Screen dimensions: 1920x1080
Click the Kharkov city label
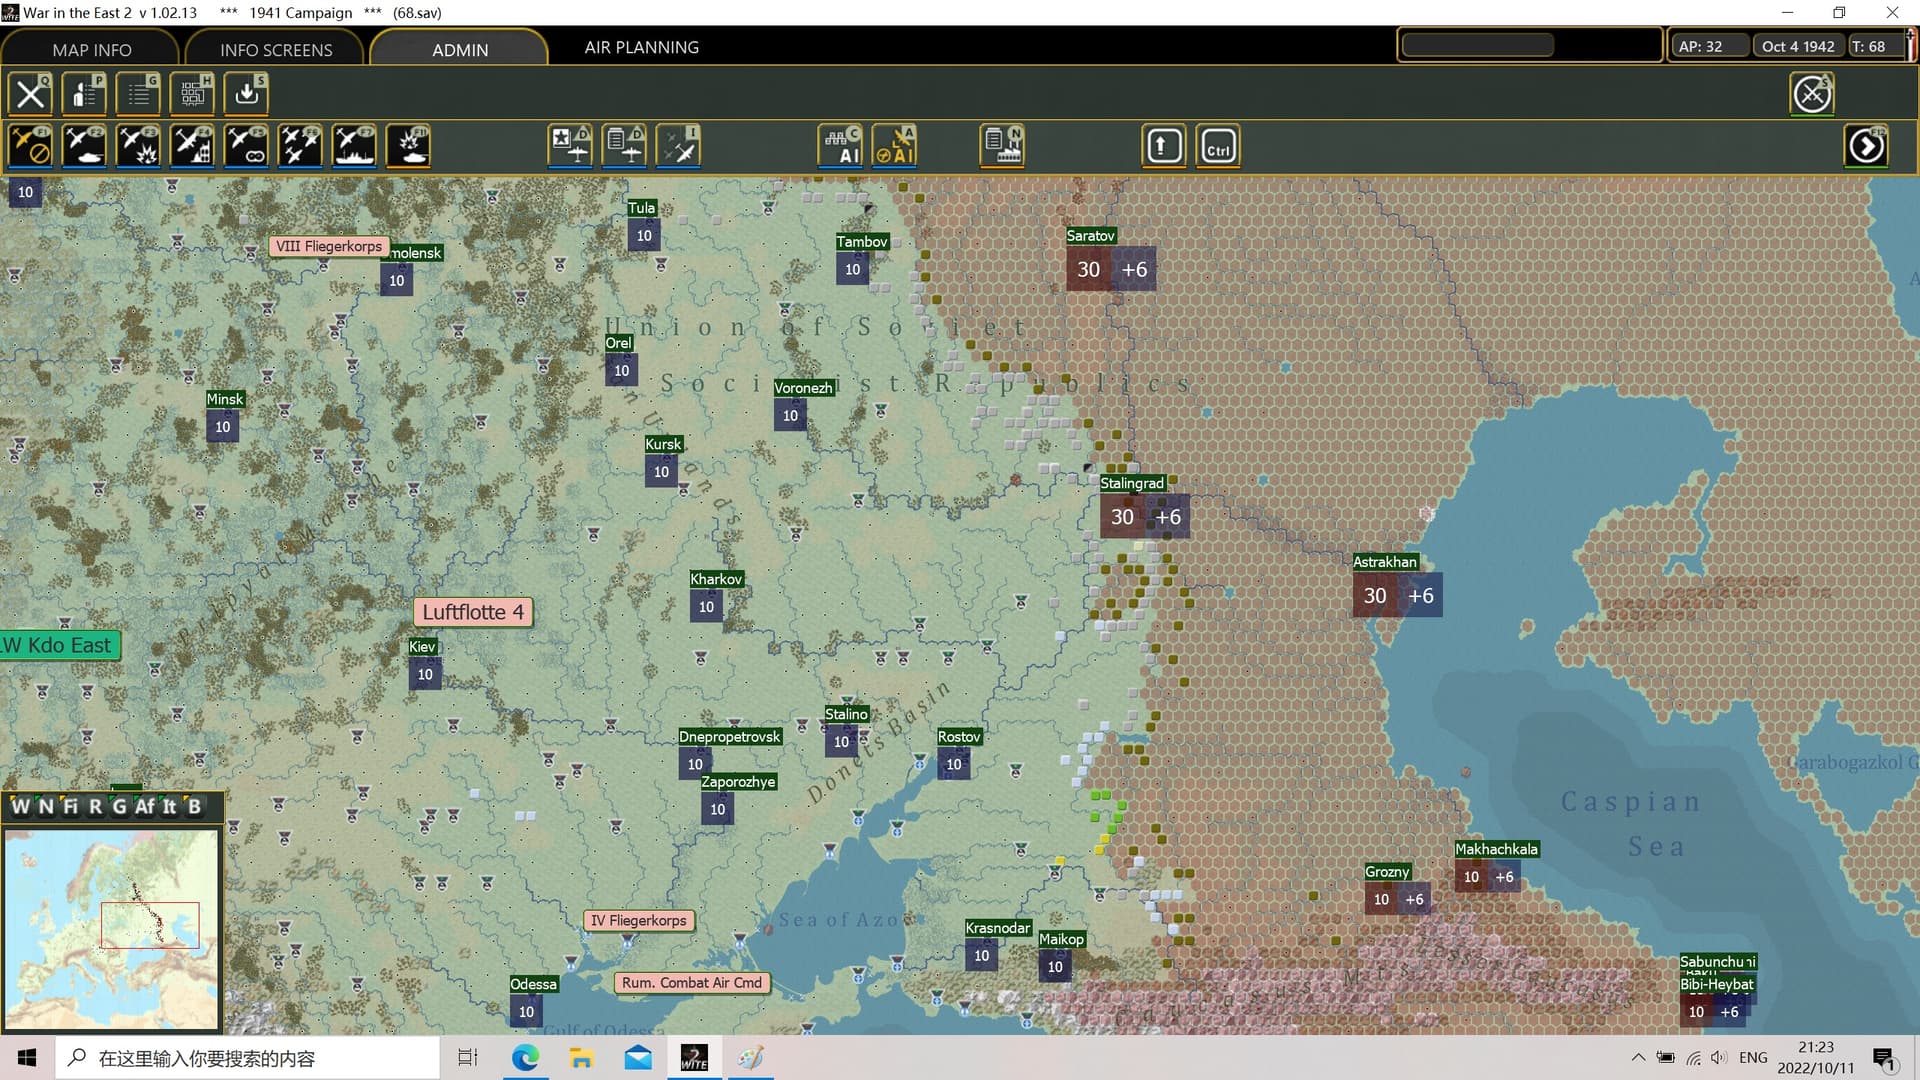point(716,579)
